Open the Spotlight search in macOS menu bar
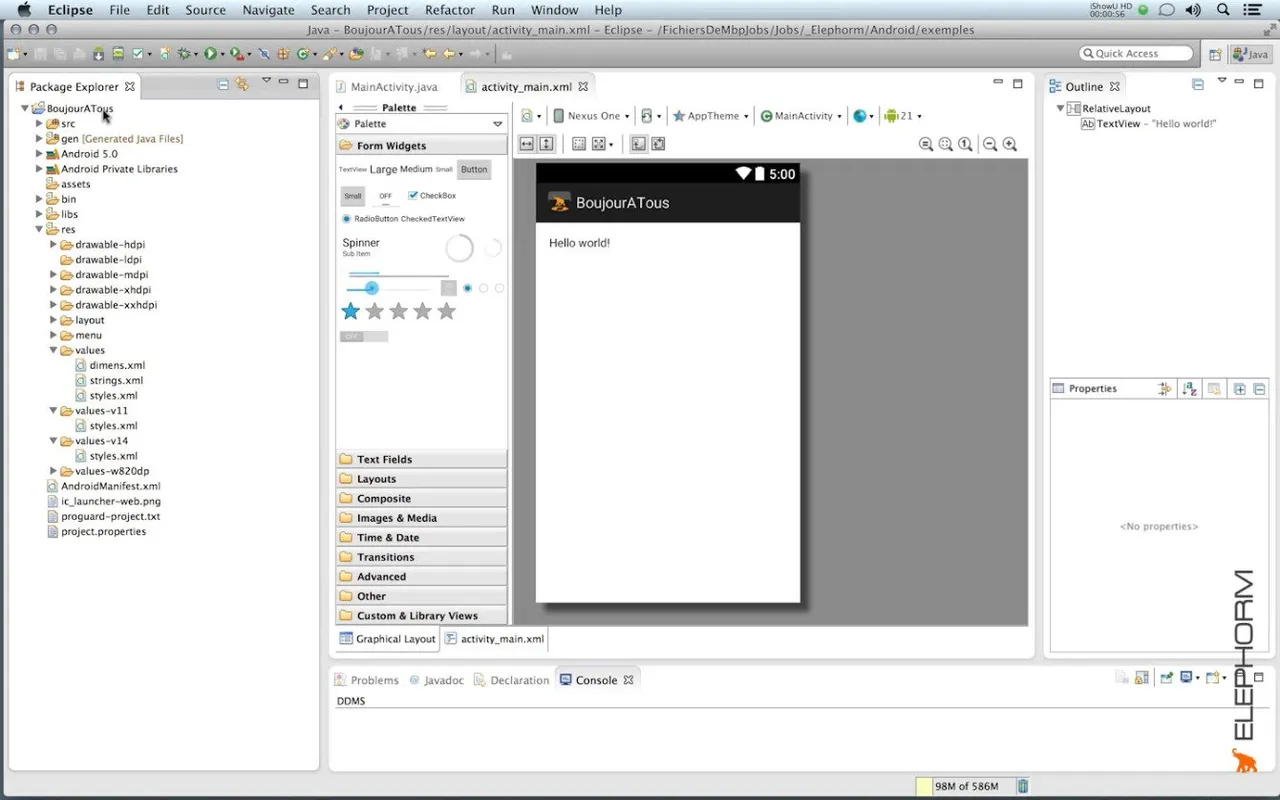The image size is (1280, 800). [1223, 10]
